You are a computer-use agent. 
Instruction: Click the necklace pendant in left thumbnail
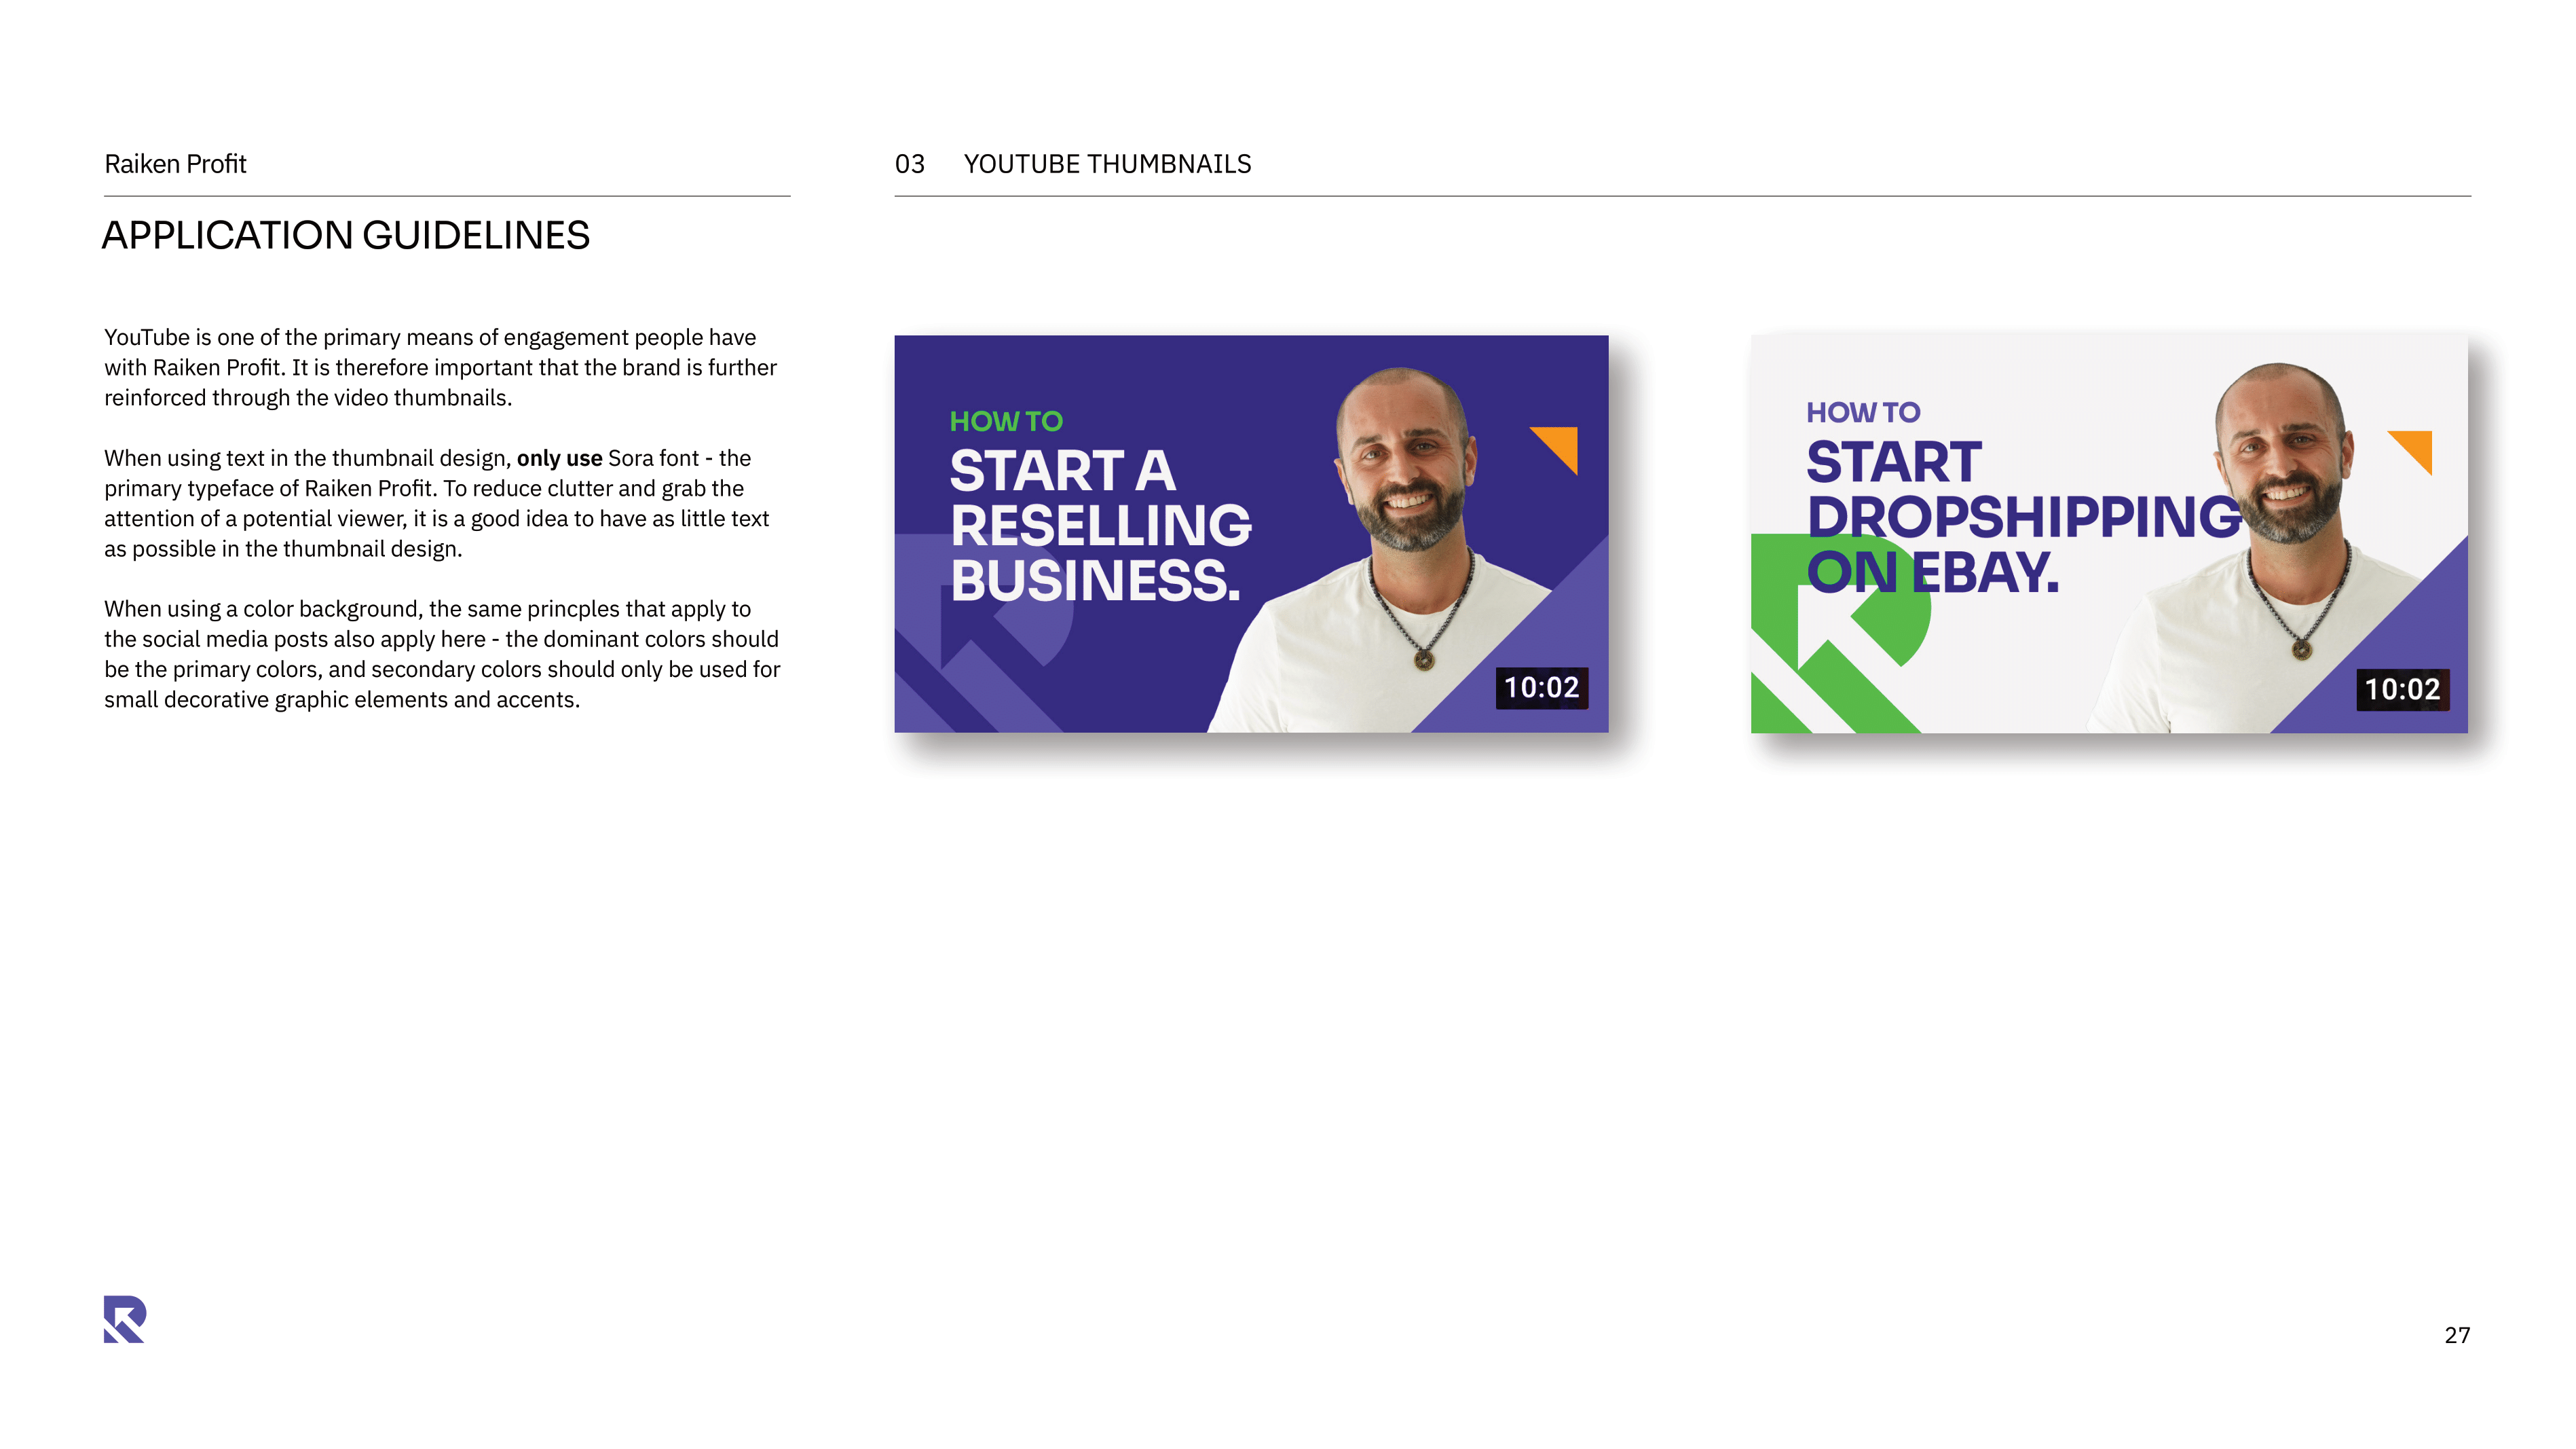[x=1423, y=660]
